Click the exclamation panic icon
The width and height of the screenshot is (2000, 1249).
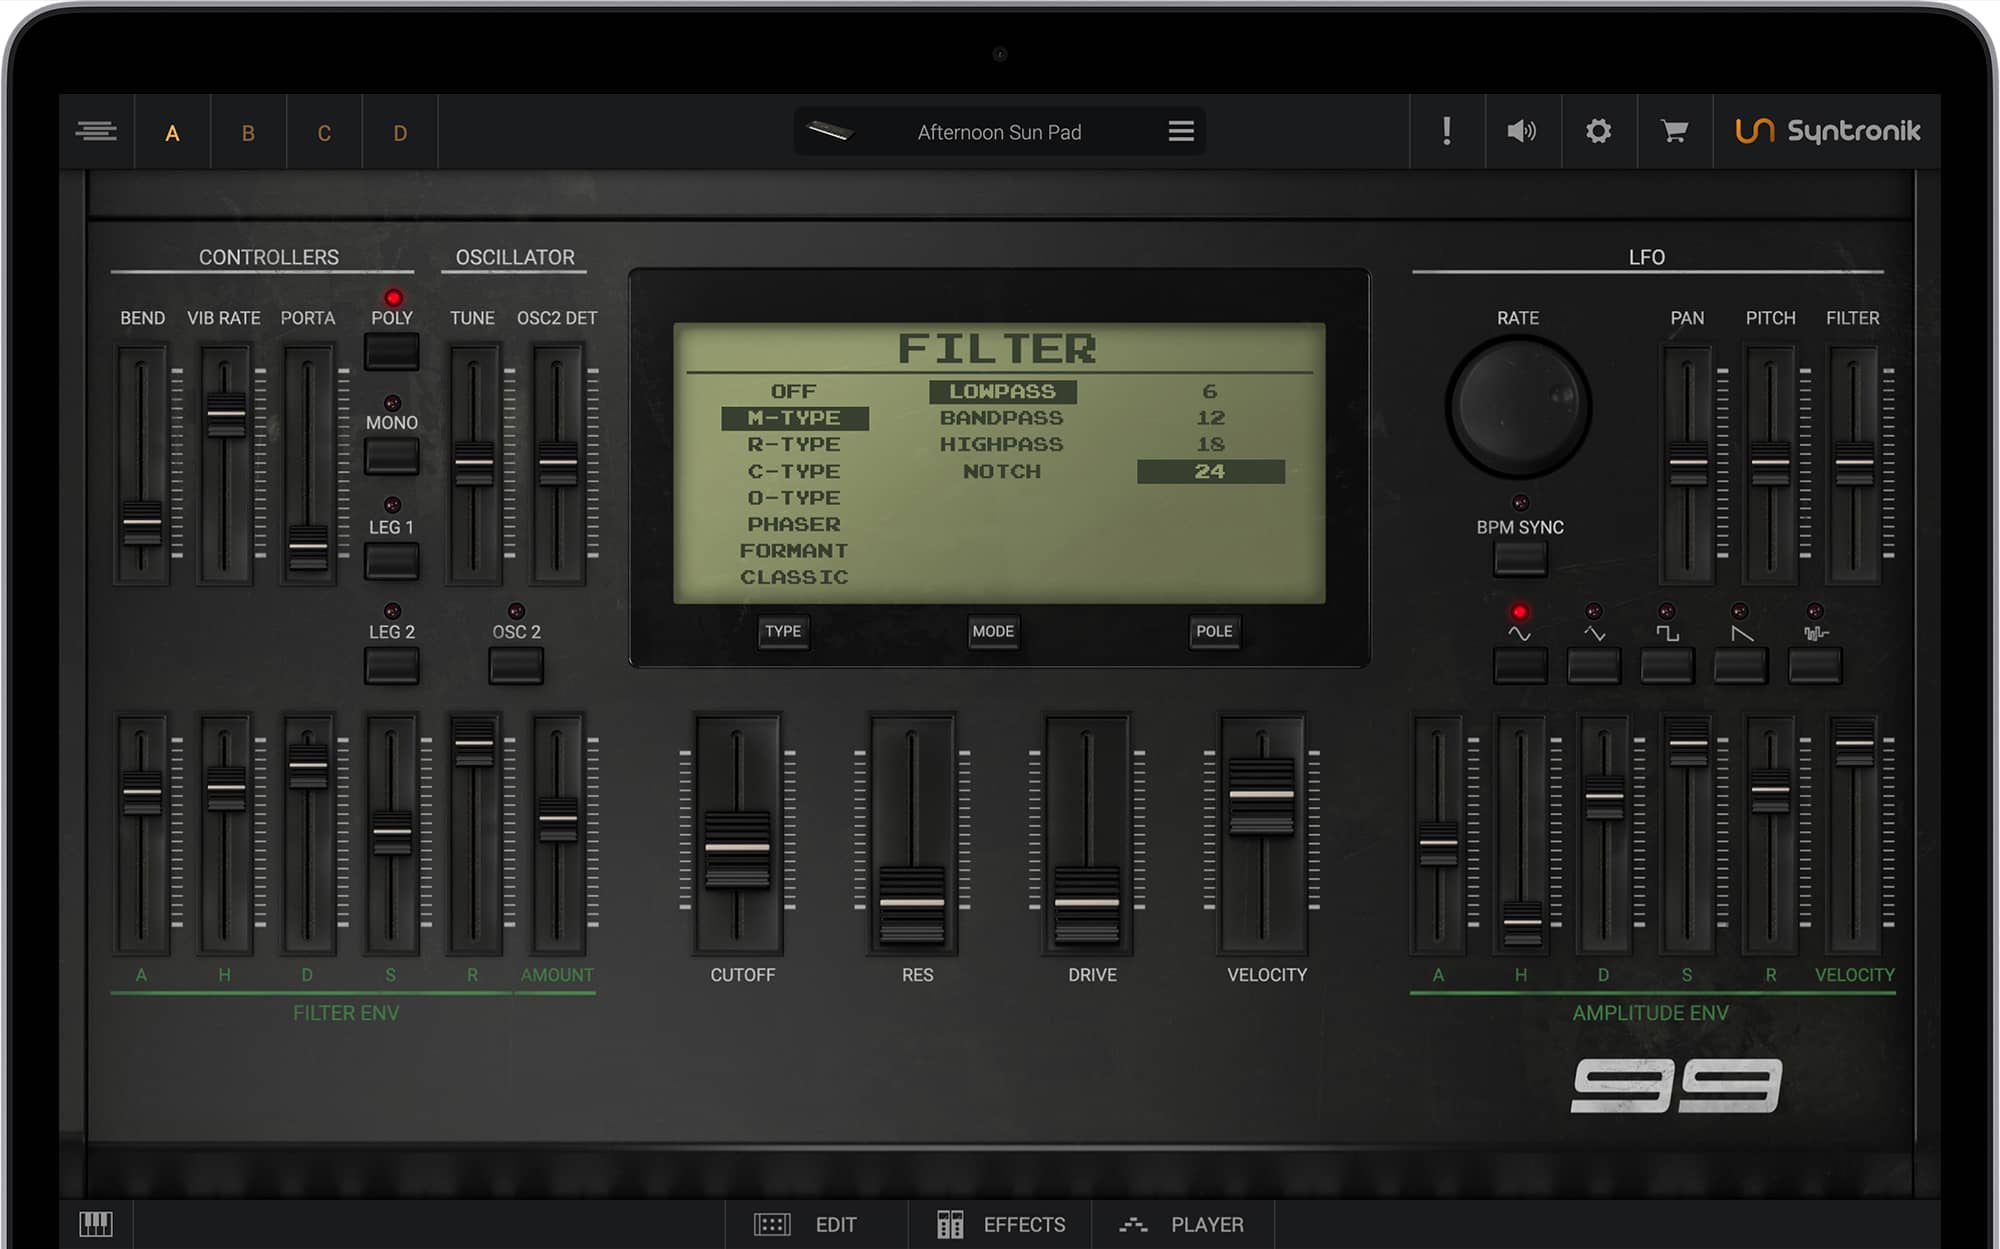1447,131
